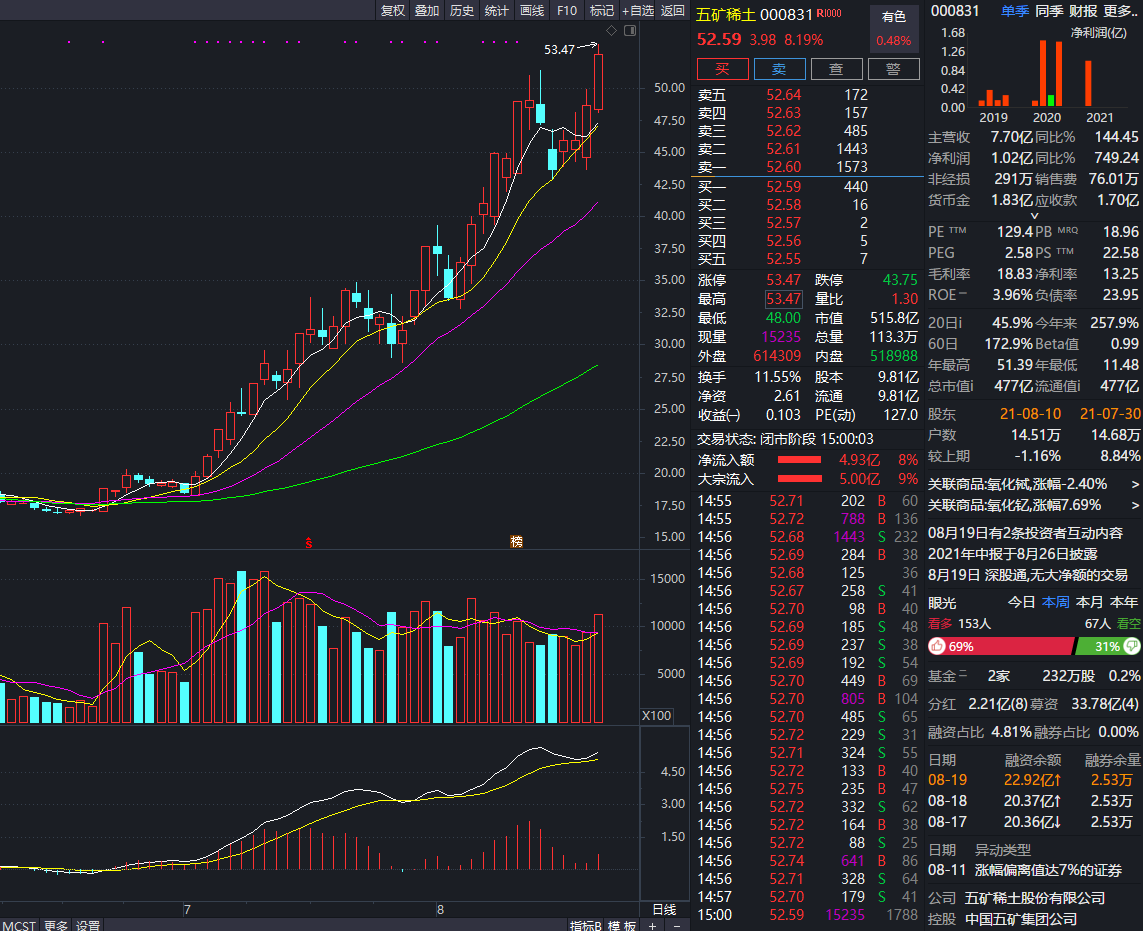Click the blue 卖 sell button
Image resolution: width=1143 pixels, height=931 pixels.
779,69
